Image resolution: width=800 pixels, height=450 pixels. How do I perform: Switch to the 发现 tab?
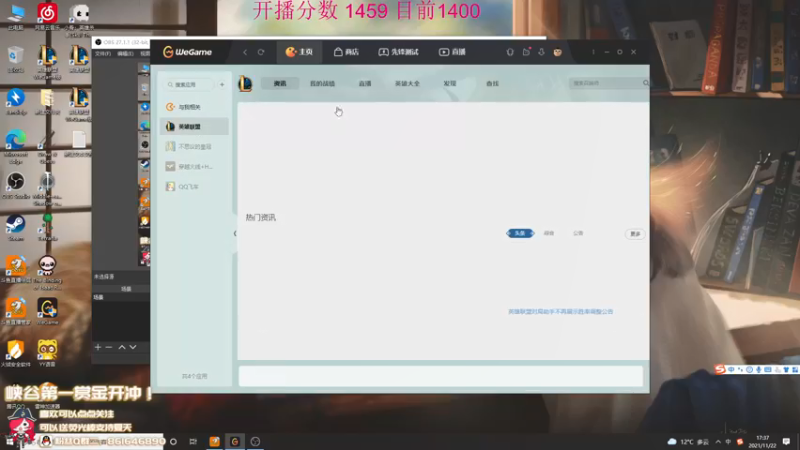point(449,83)
